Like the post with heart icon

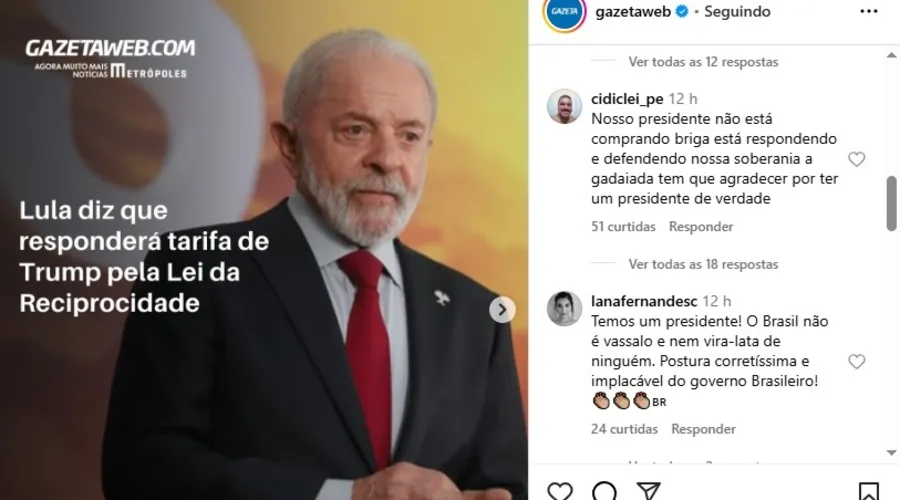560,491
